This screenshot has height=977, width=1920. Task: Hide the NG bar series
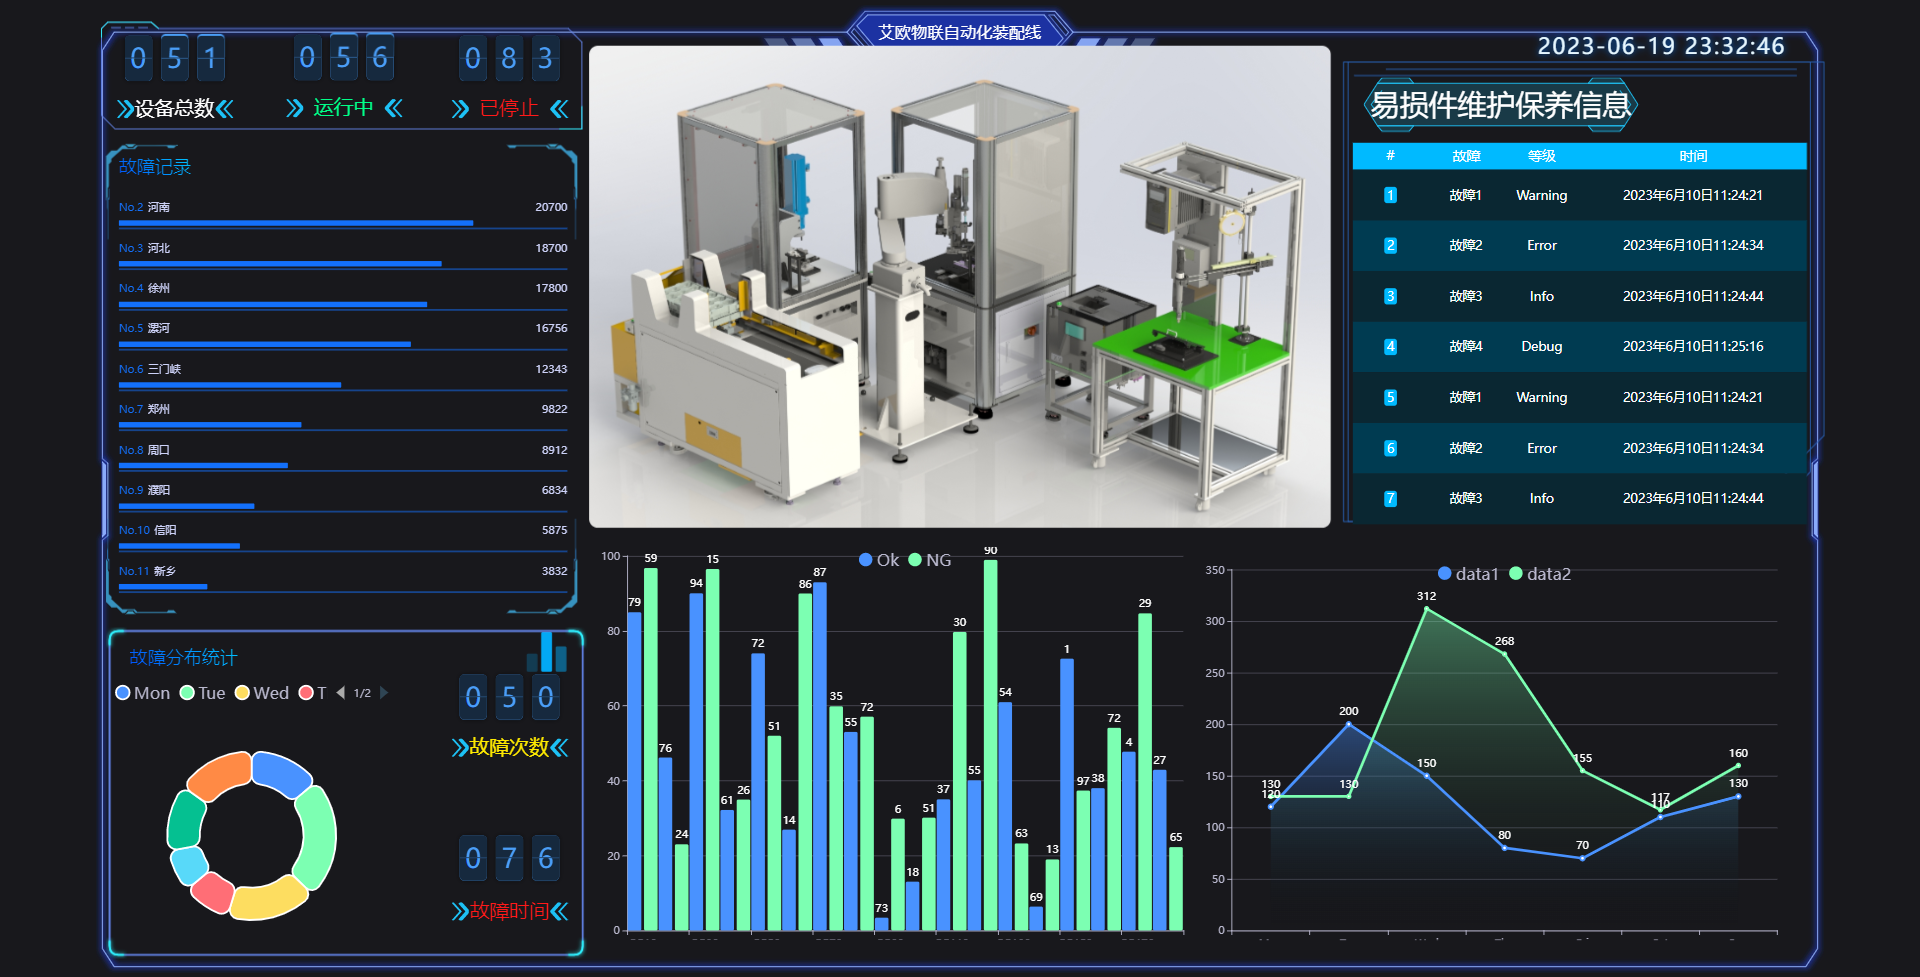click(x=930, y=560)
